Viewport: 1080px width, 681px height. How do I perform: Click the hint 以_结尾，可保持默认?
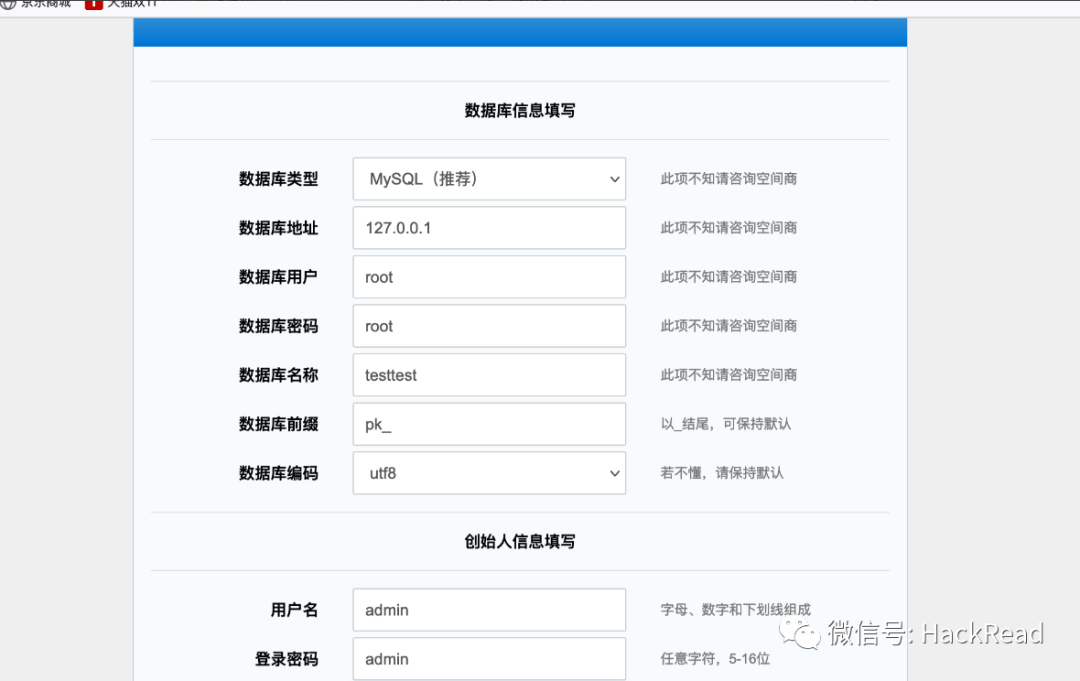click(x=726, y=423)
